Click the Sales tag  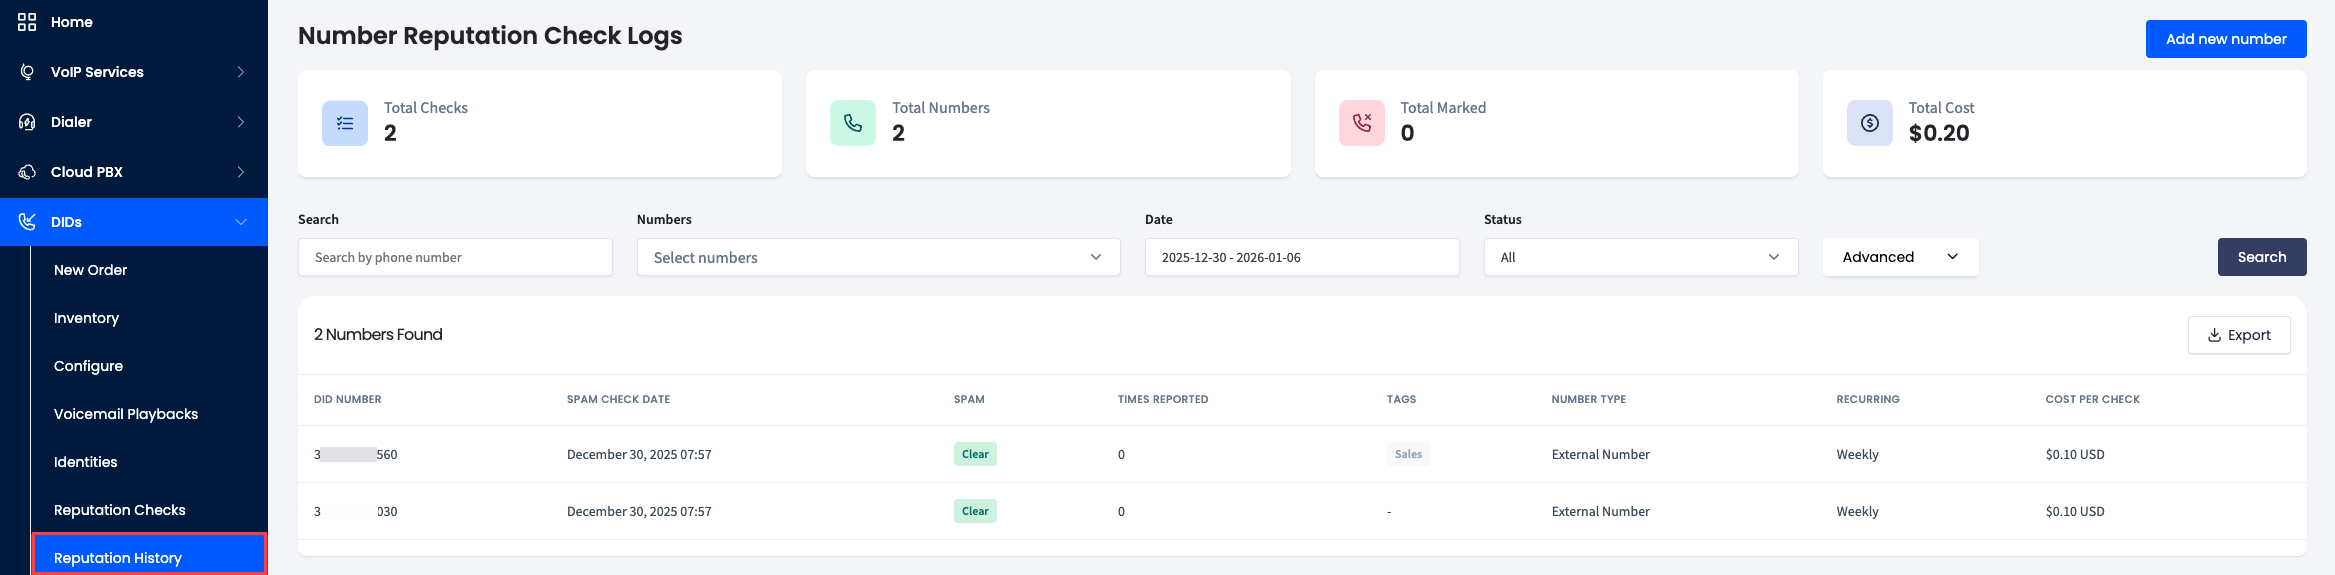point(1408,454)
